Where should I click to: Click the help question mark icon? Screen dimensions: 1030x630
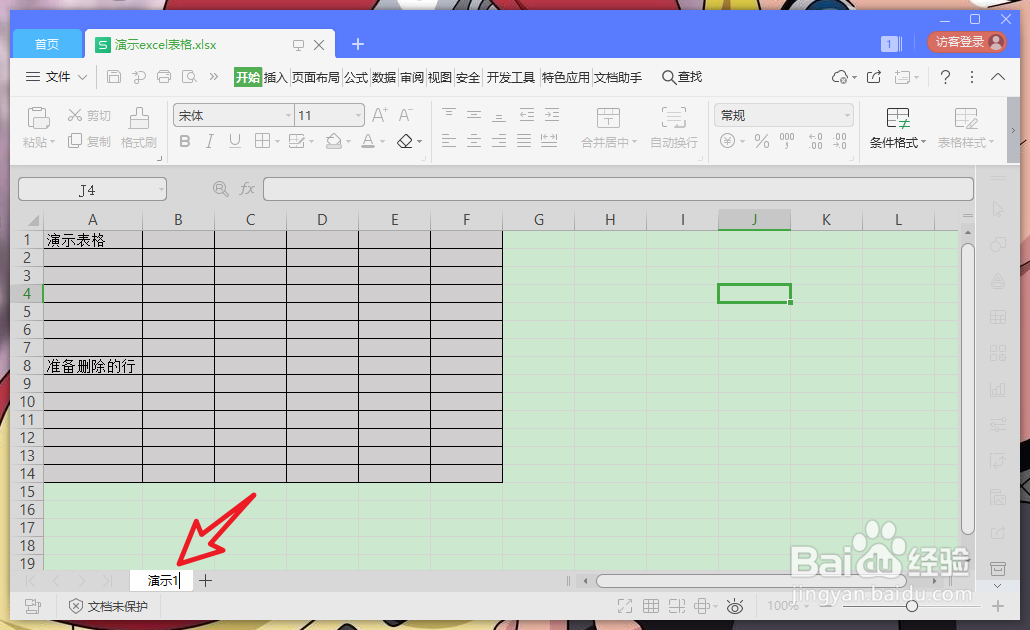945,77
